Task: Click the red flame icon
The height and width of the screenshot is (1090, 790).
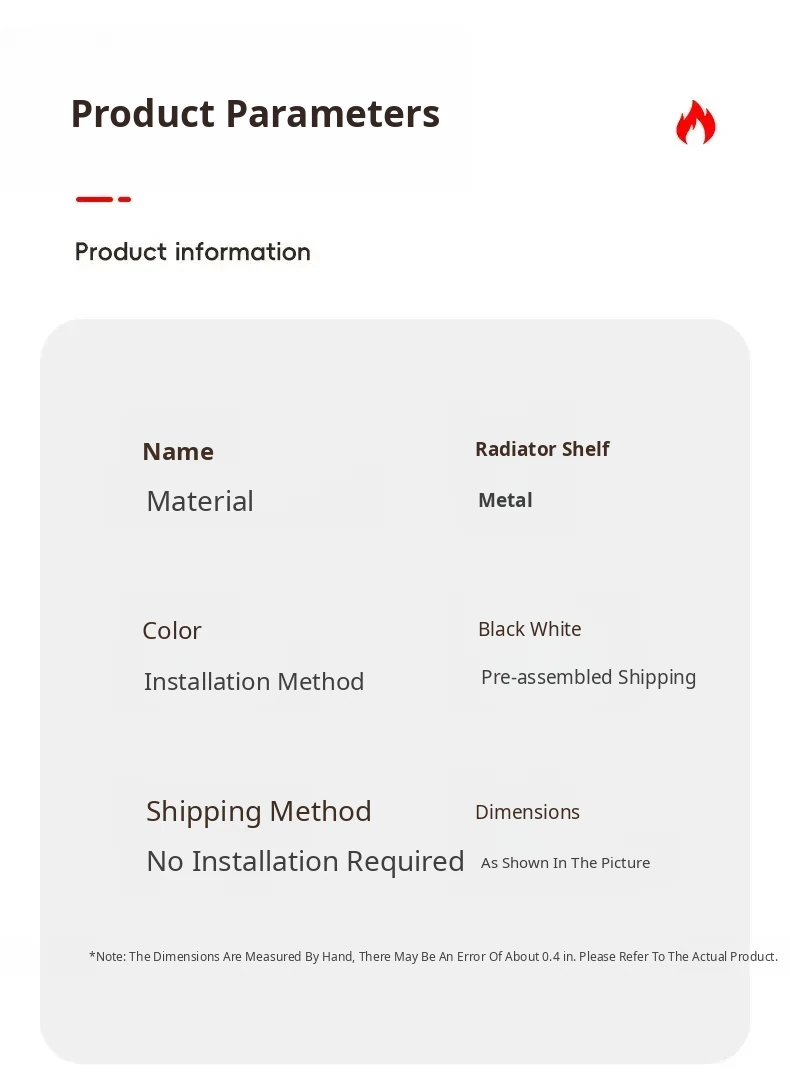Action: (x=695, y=123)
